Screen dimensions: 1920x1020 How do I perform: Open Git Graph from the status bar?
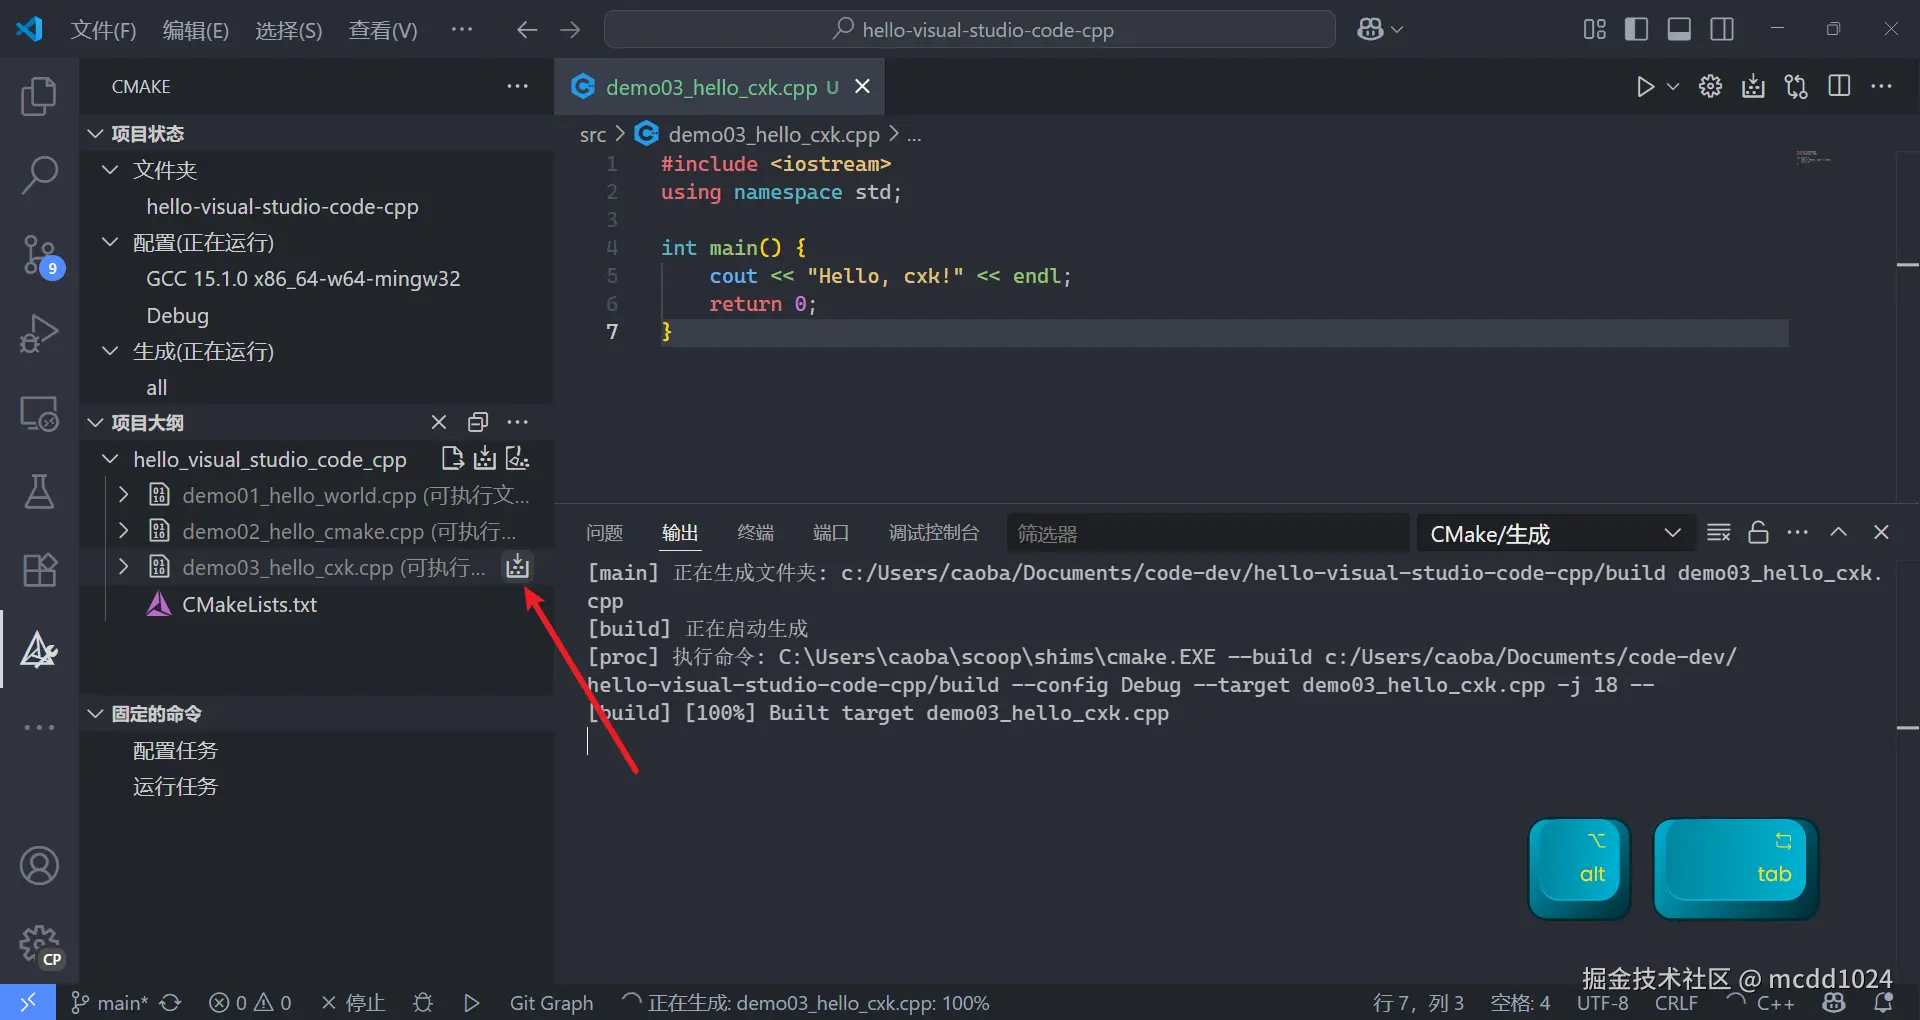click(x=551, y=1003)
